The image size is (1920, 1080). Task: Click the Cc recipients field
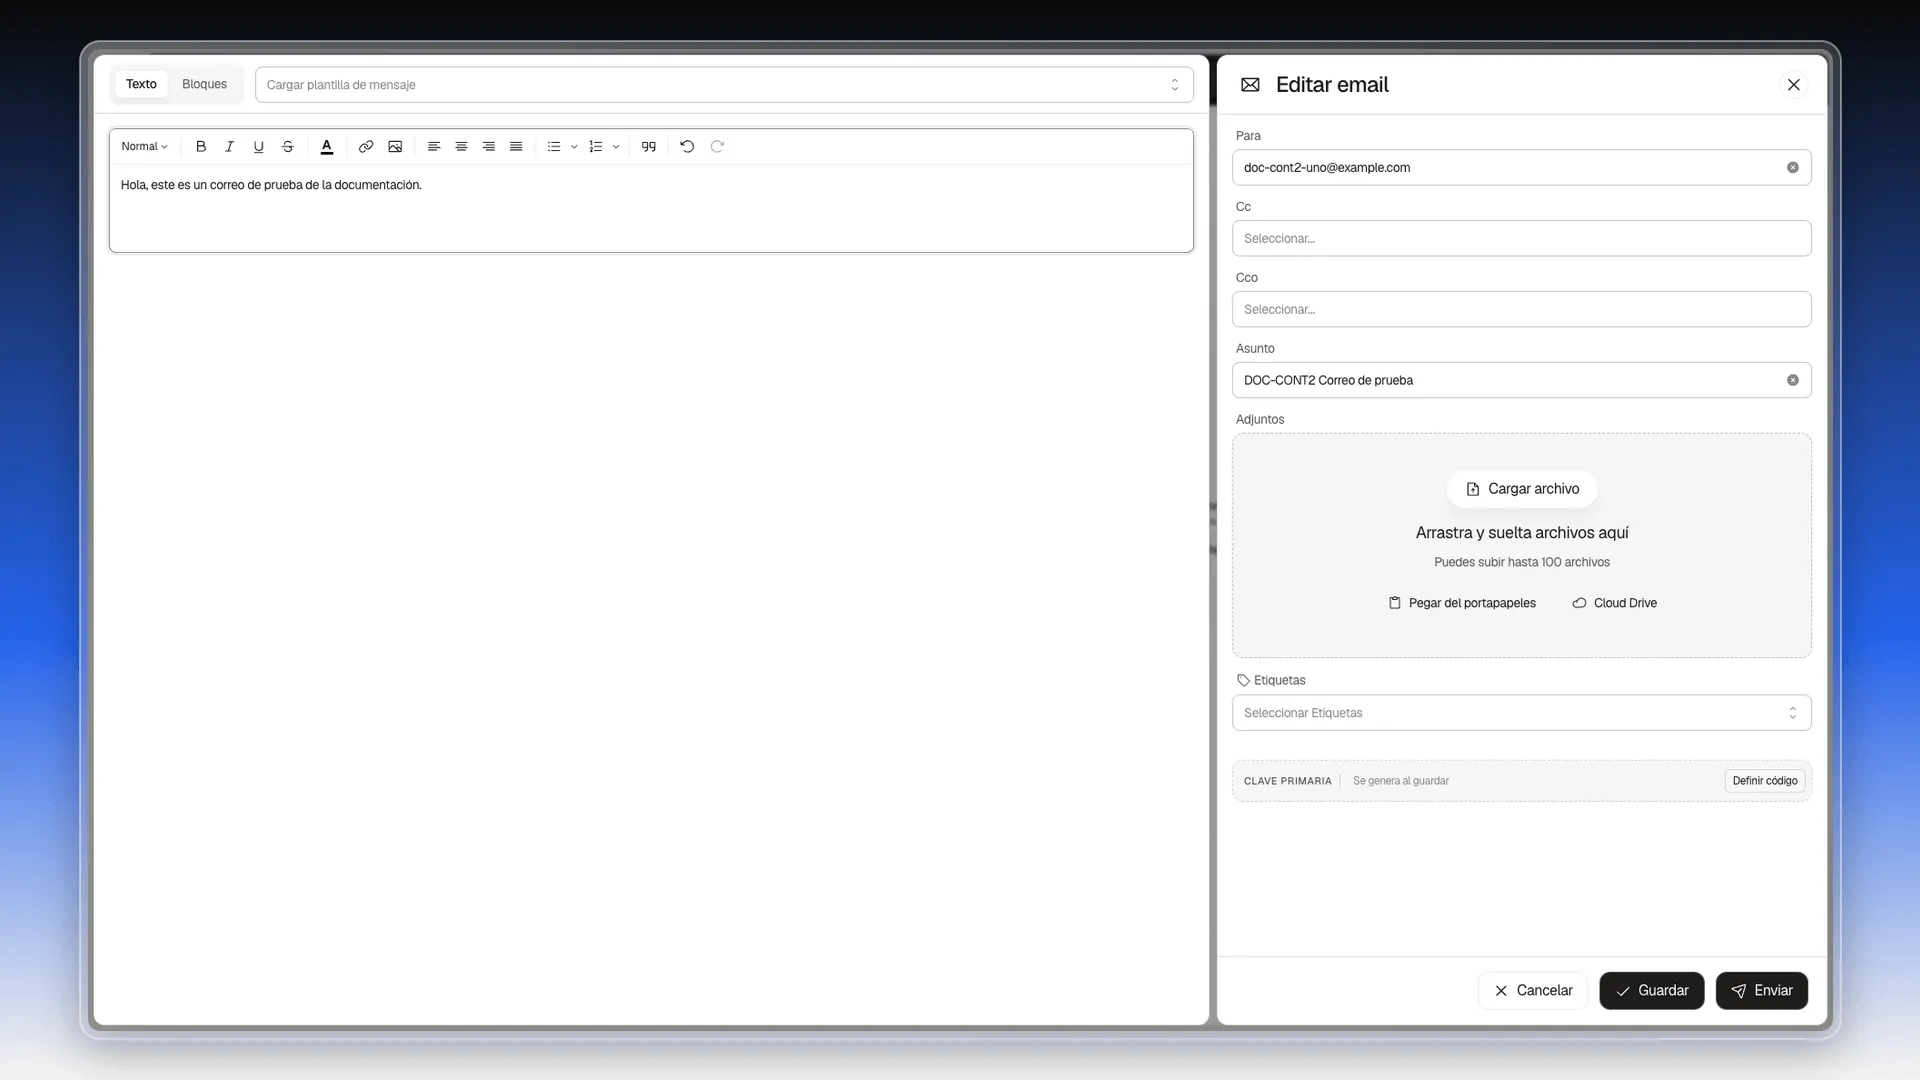coord(1521,239)
